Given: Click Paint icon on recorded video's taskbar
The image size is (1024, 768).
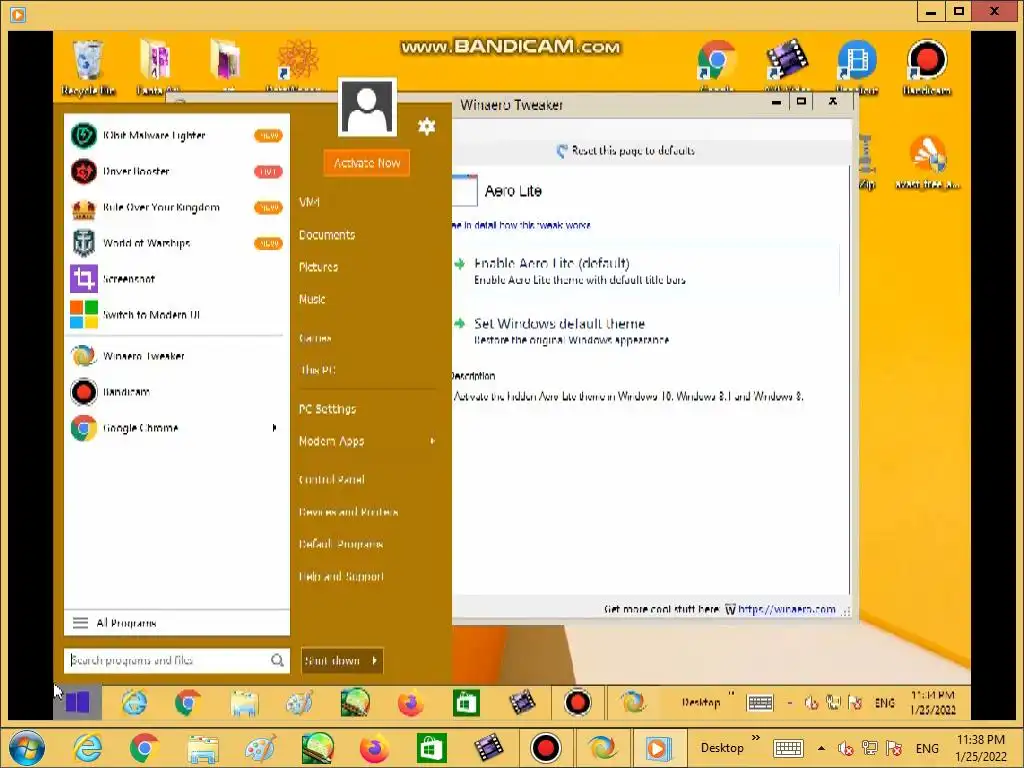Looking at the screenshot, I should click(299, 703).
